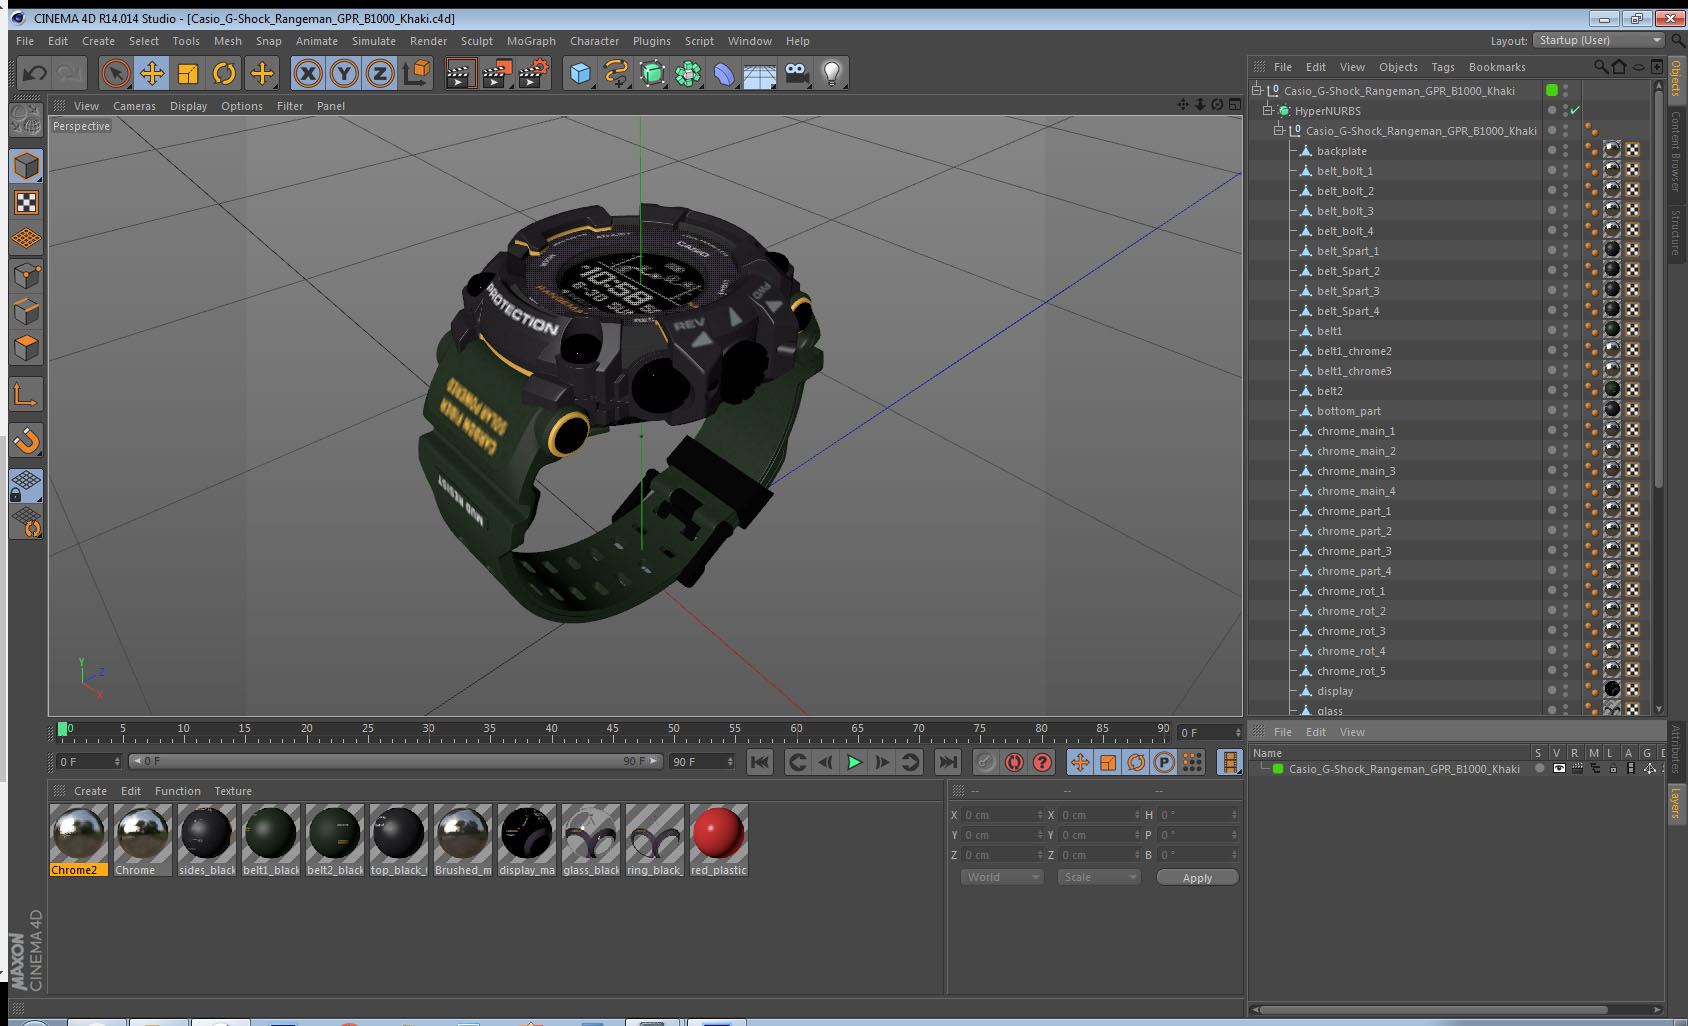Open the File menu
Image resolution: width=1688 pixels, height=1026 pixels.
tap(25, 41)
